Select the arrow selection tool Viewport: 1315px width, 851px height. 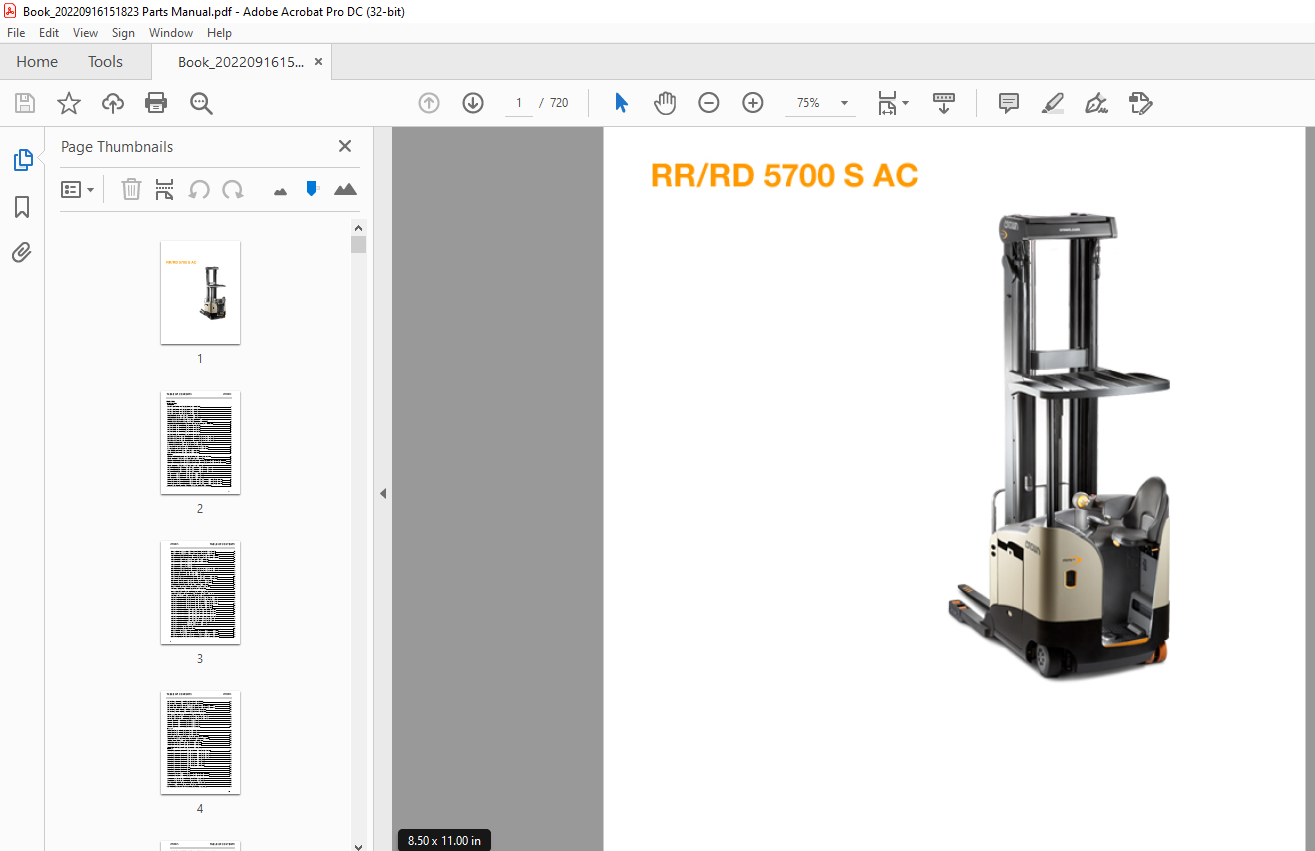[621, 103]
